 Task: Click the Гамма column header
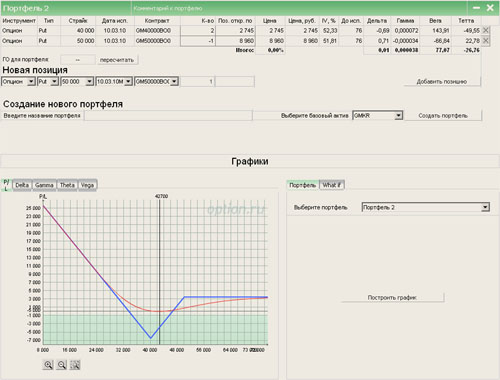coord(405,21)
